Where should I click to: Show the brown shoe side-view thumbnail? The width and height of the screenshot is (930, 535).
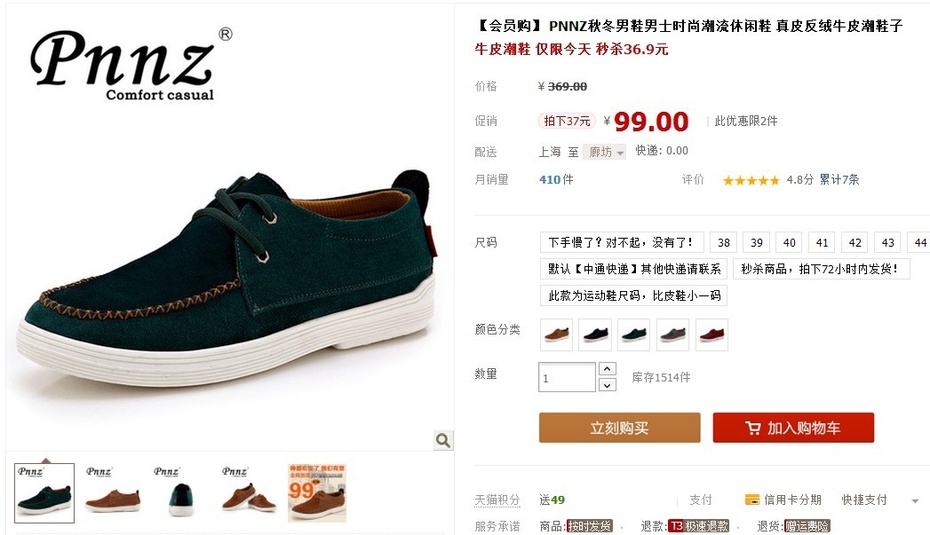[x=113, y=493]
